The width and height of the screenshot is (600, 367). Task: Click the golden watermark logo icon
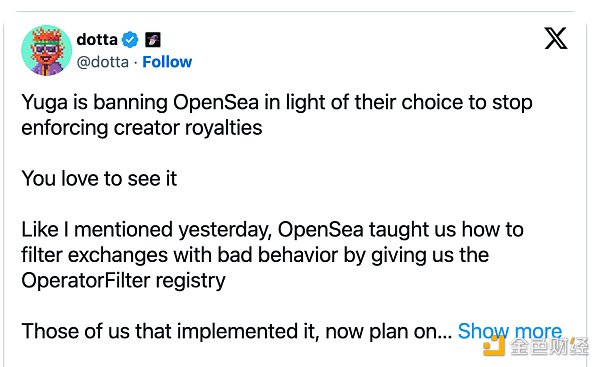click(494, 346)
